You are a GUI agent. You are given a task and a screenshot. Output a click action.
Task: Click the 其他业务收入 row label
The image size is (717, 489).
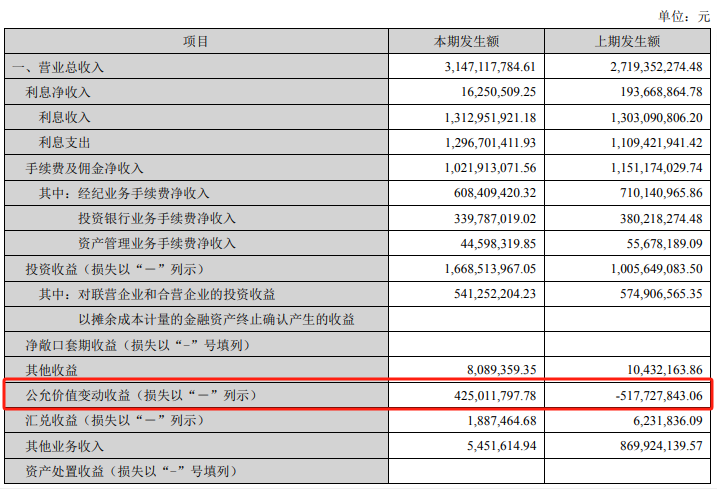pyautogui.click(x=64, y=446)
